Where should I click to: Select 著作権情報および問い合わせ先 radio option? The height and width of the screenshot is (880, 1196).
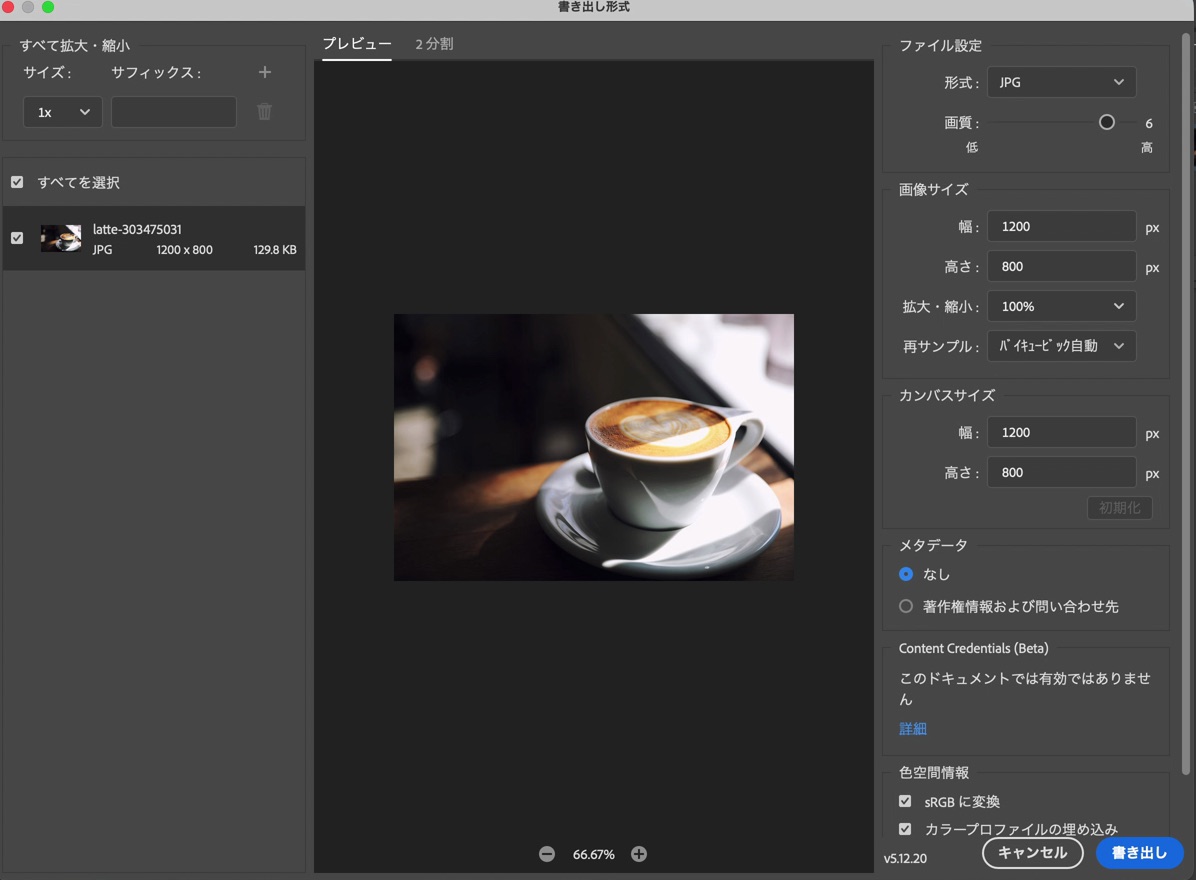point(905,606)
